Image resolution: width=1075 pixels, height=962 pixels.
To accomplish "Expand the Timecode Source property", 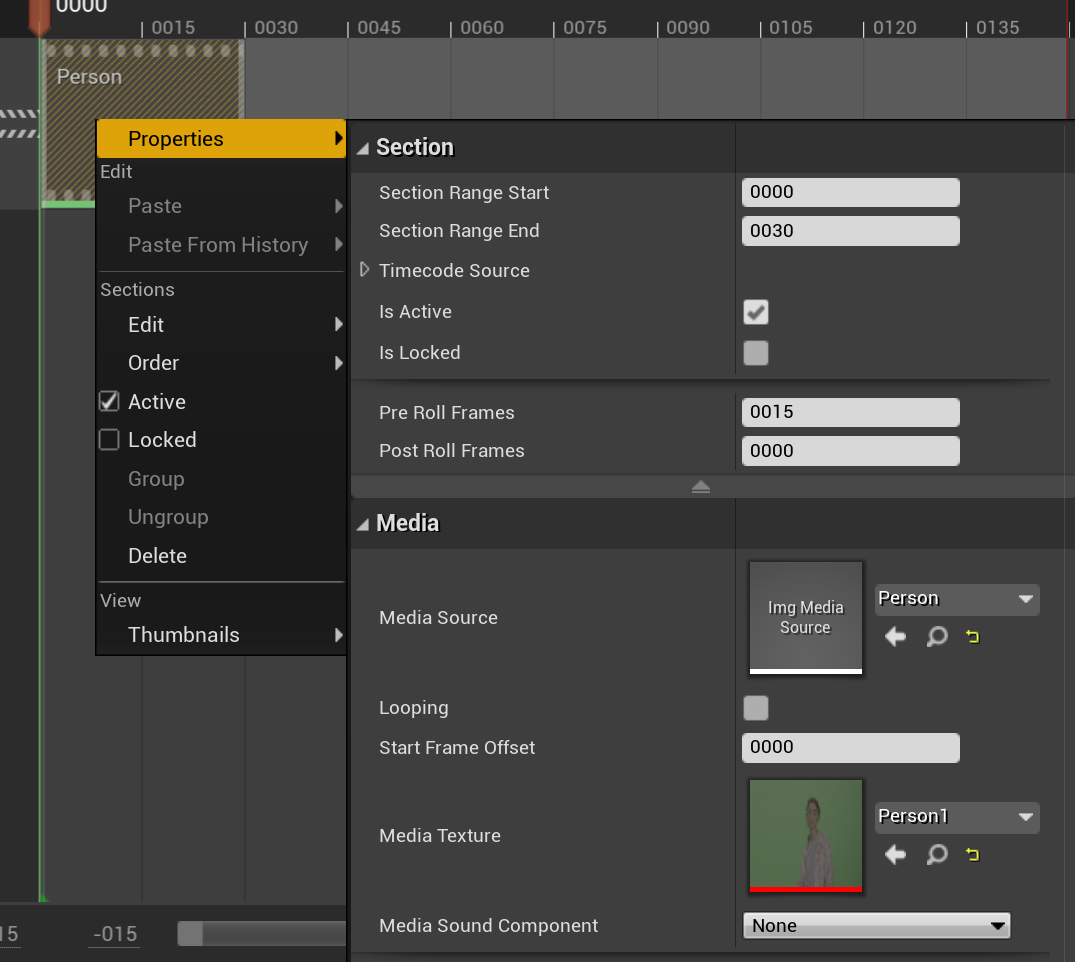I will click(365, 270).
